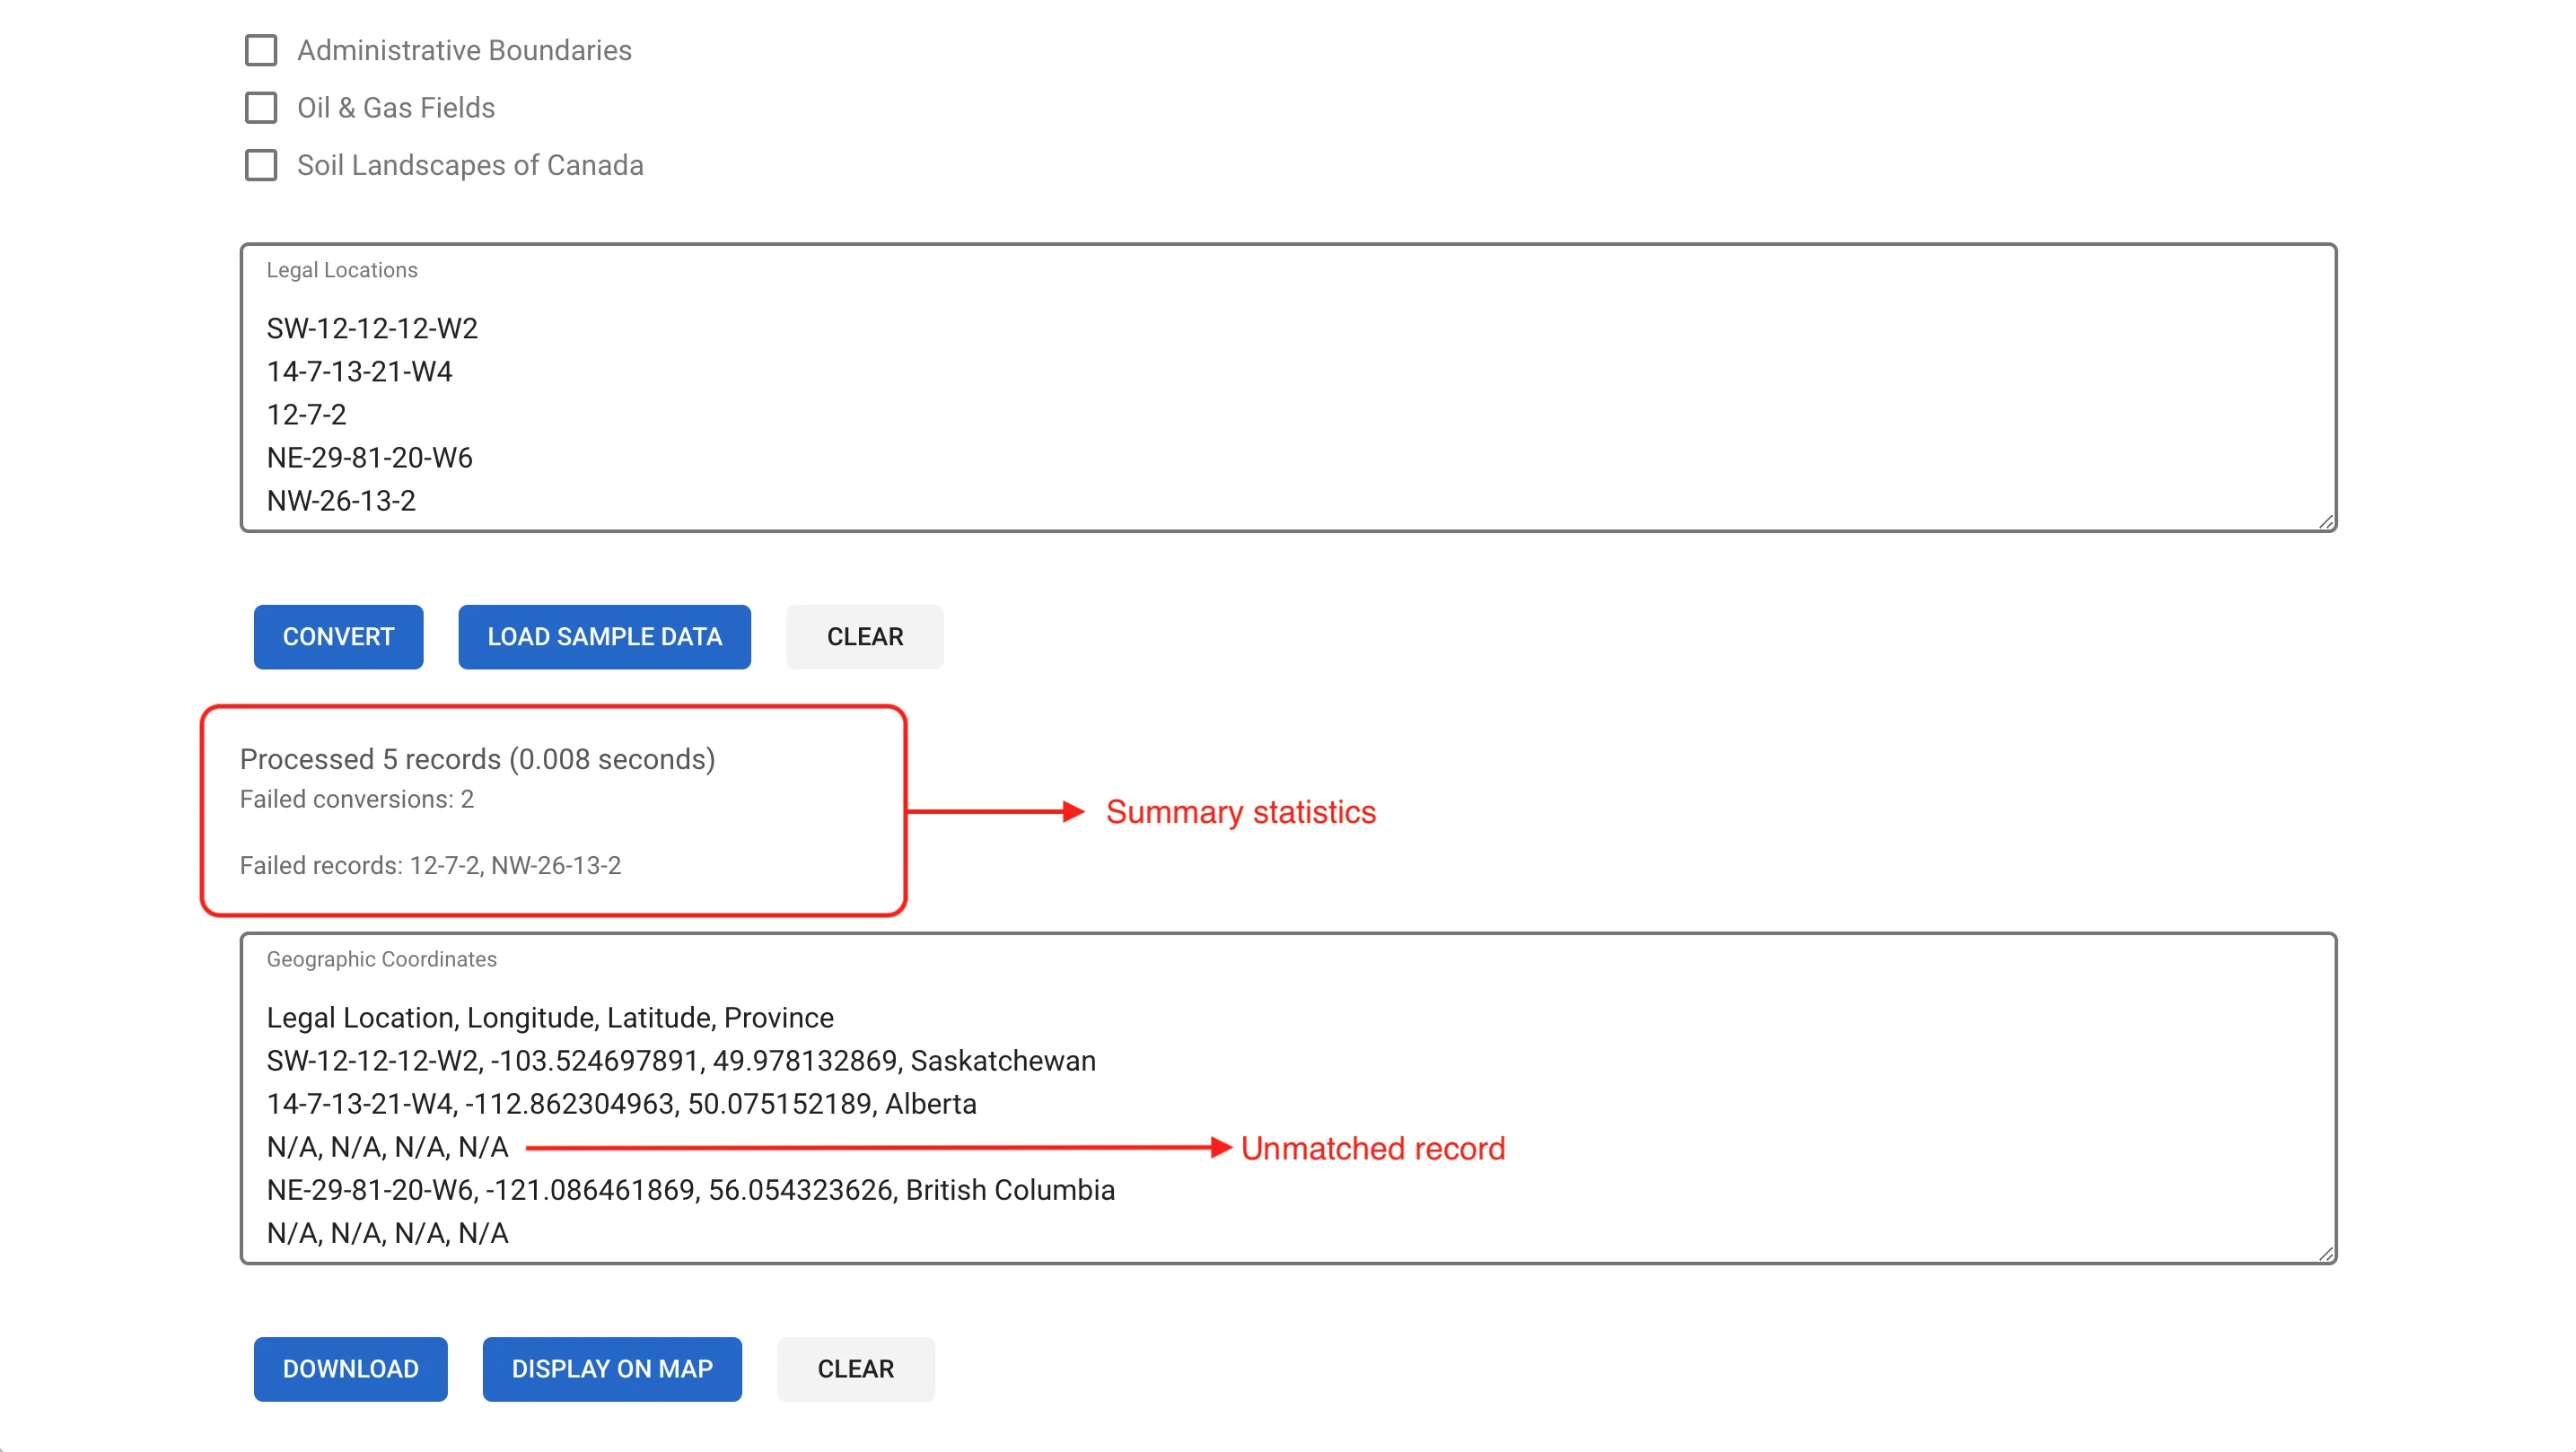Select the 12-7-2 line in Legal Locations
2576x1452 pixels.
tap(307, 414)
